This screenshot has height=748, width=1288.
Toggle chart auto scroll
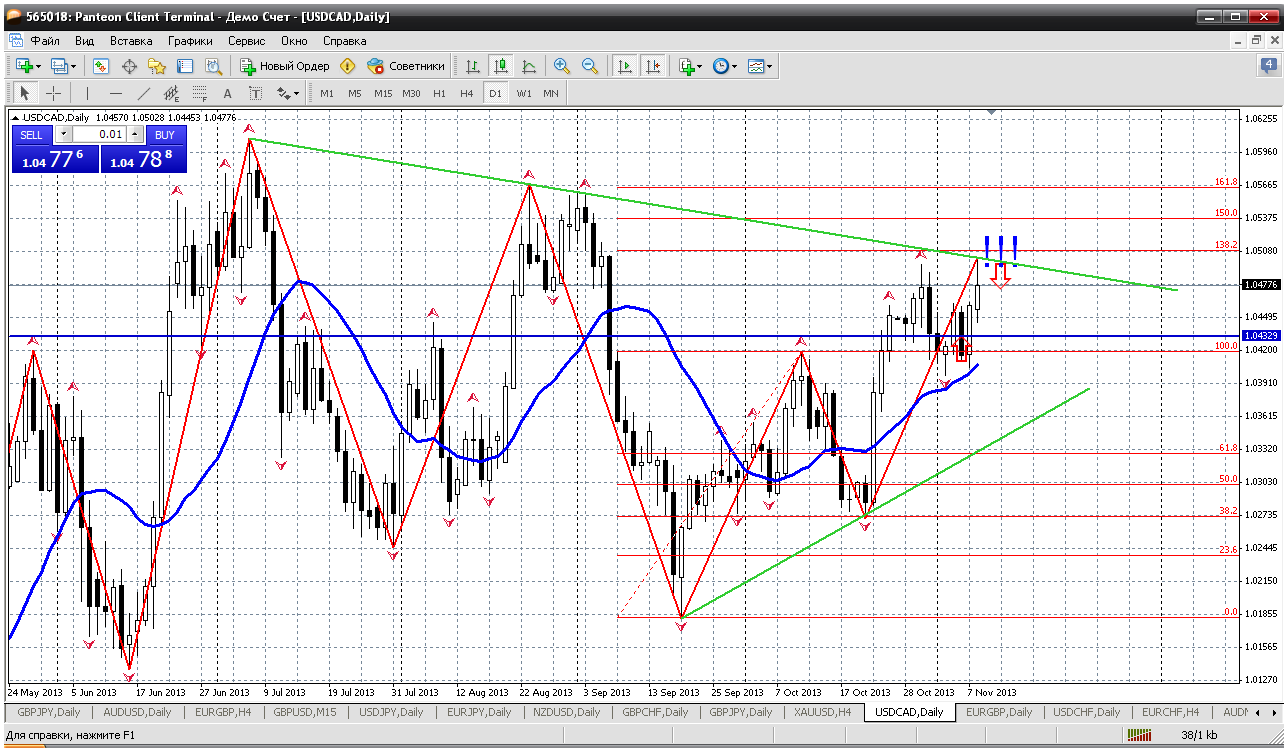tap(625, 66)
